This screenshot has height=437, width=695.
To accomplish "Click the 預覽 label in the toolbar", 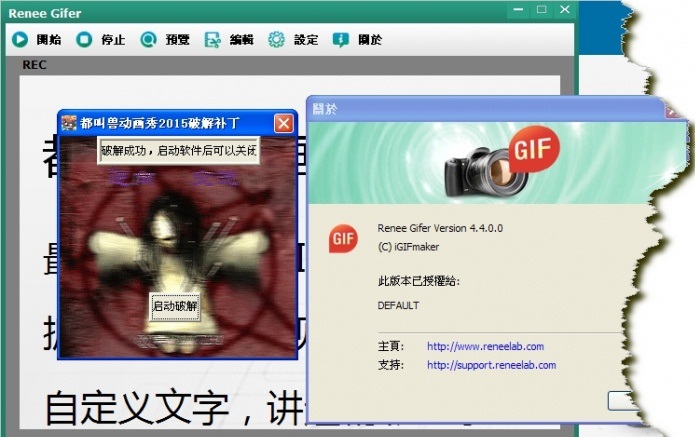I will pos(177,40).
